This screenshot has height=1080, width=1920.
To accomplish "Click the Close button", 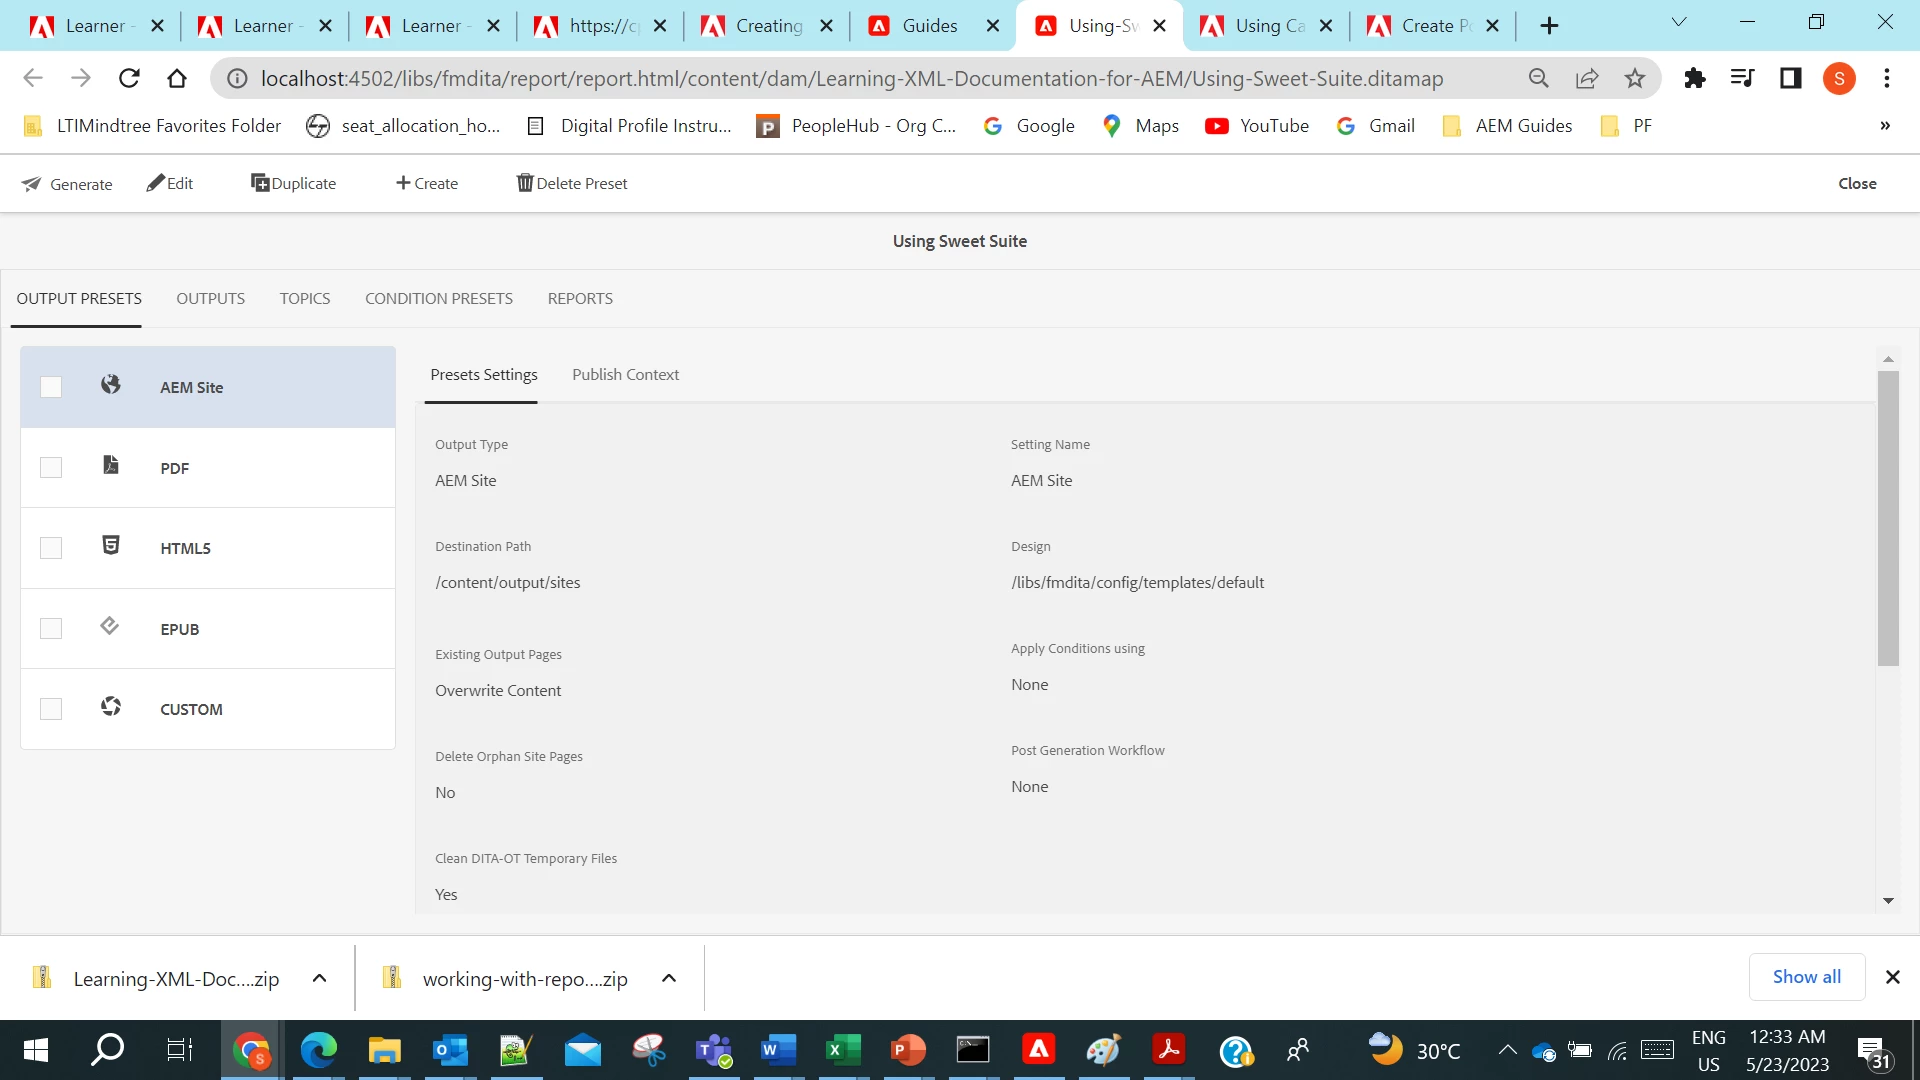I will tap(1857, 184).
